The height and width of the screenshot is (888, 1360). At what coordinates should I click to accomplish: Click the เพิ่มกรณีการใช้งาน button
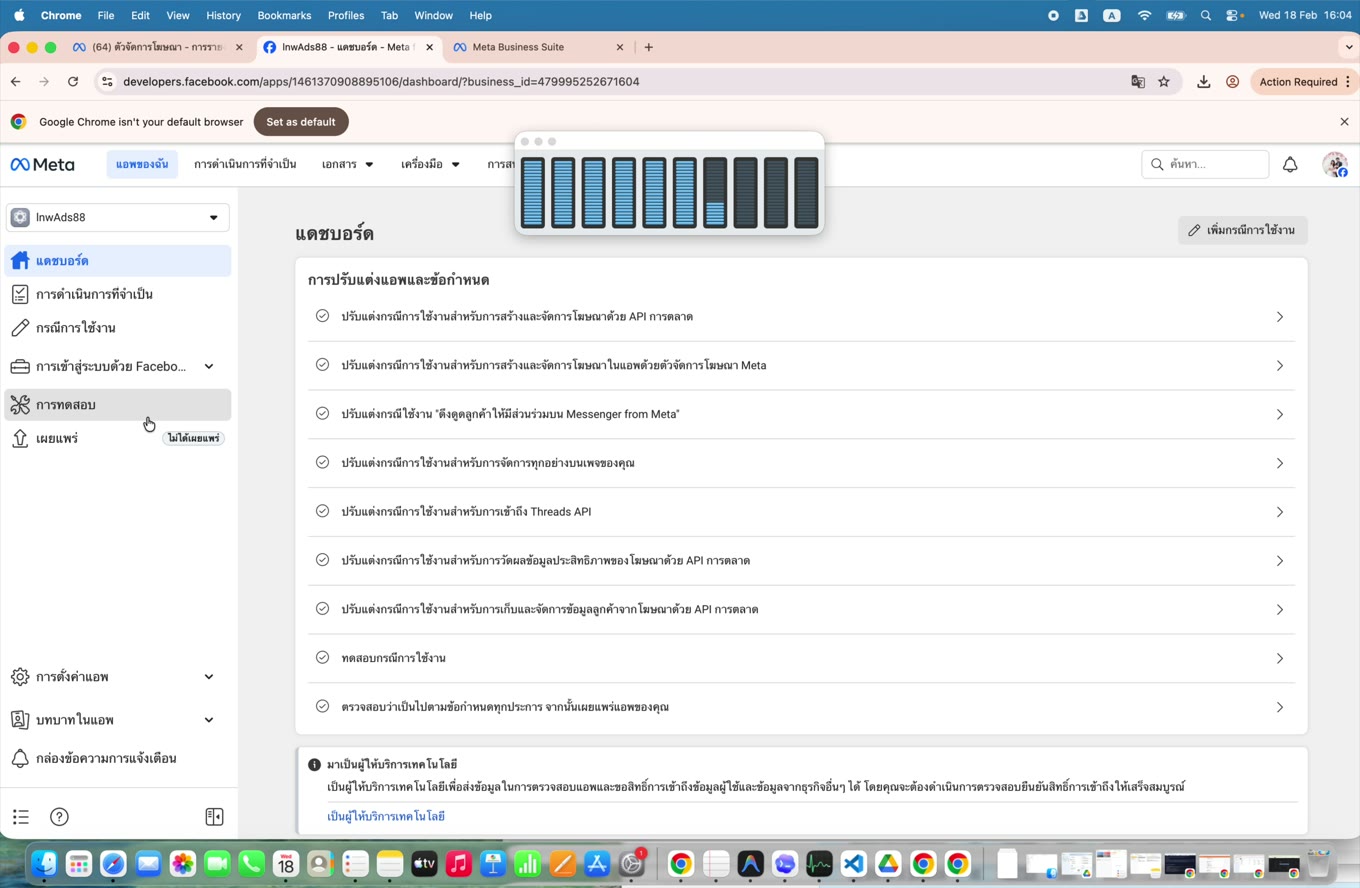click(x=1242, y=230)
